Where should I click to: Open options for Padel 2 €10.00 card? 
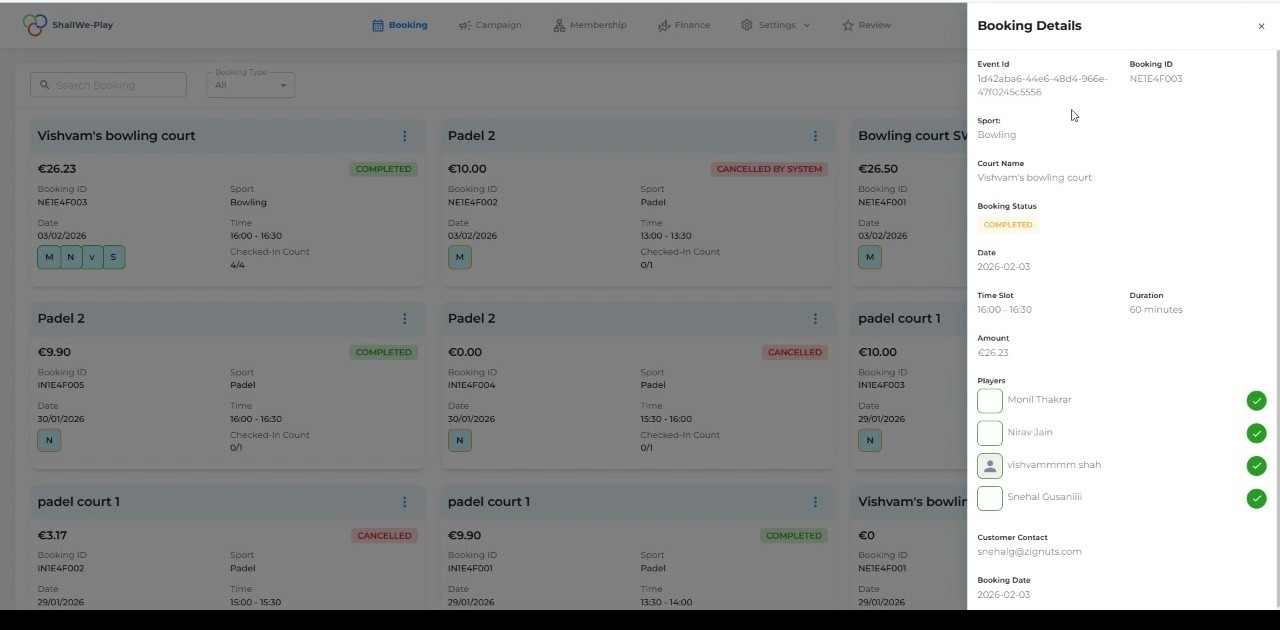(815, 136)
